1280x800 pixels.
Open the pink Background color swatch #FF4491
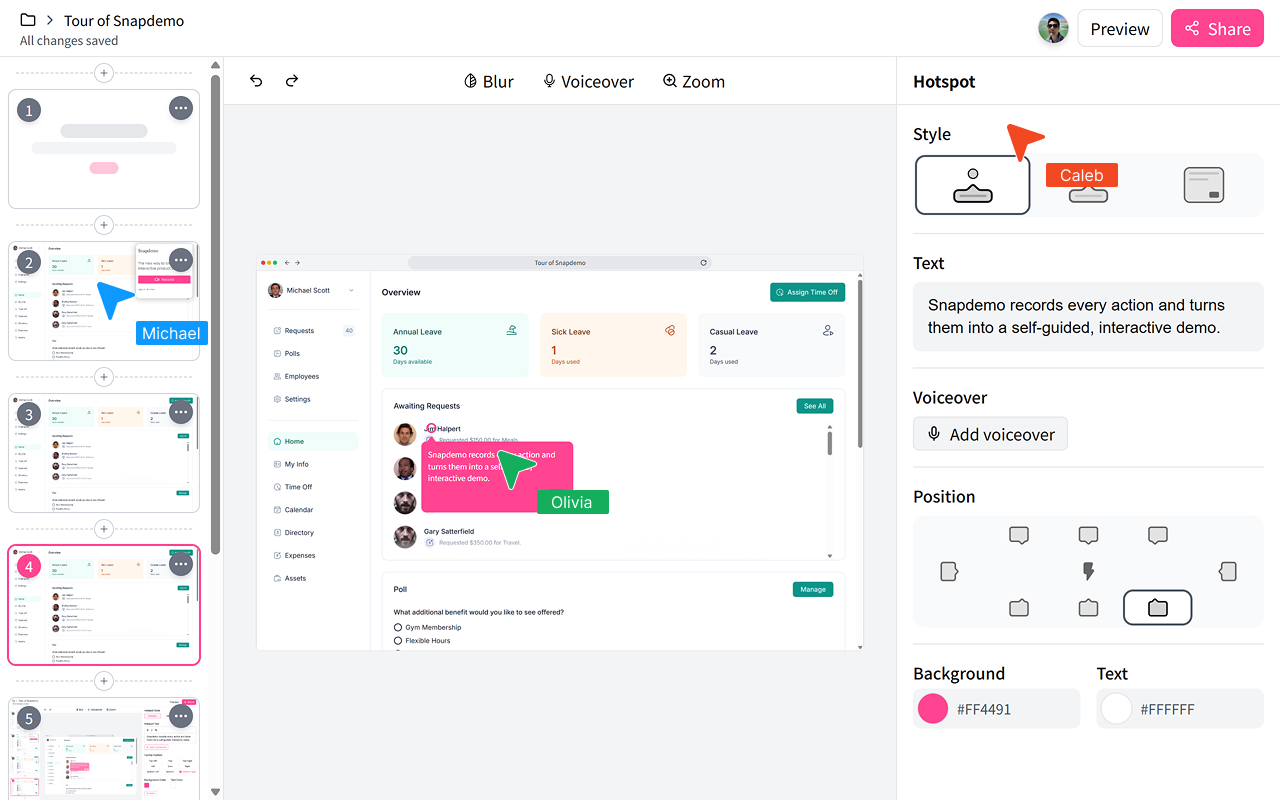(930, 708)
